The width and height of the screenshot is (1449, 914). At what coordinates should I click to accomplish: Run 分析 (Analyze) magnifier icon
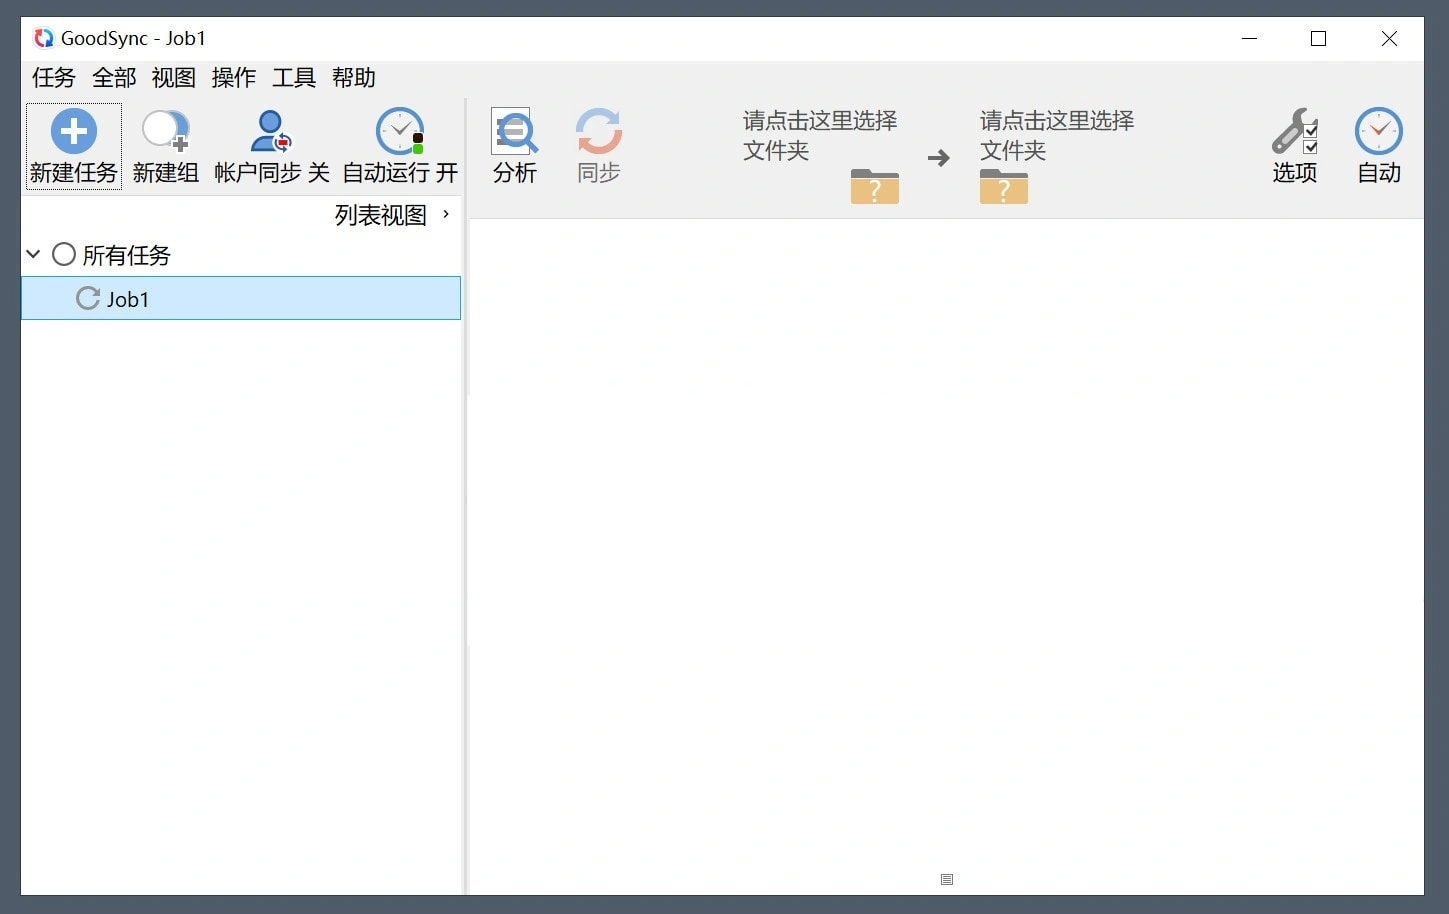click(515, 131)
